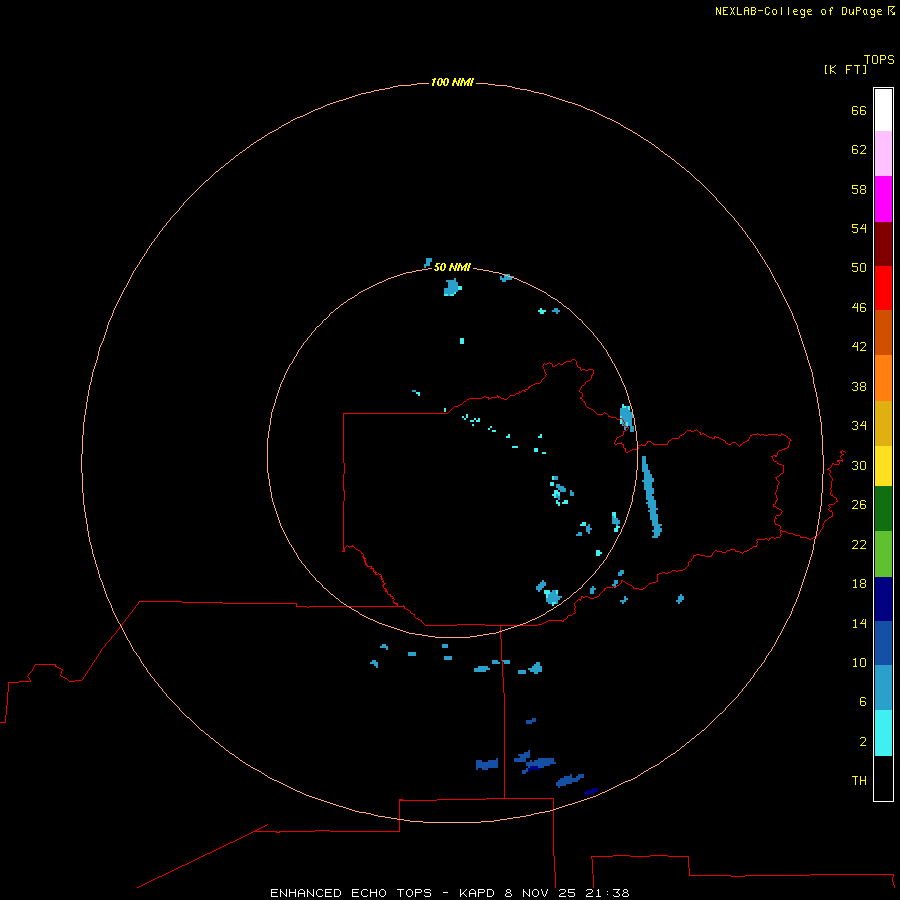The height and width of the screenshot is (900, 900).
Task: Click the legend value 10
Action: pos(859,662)
